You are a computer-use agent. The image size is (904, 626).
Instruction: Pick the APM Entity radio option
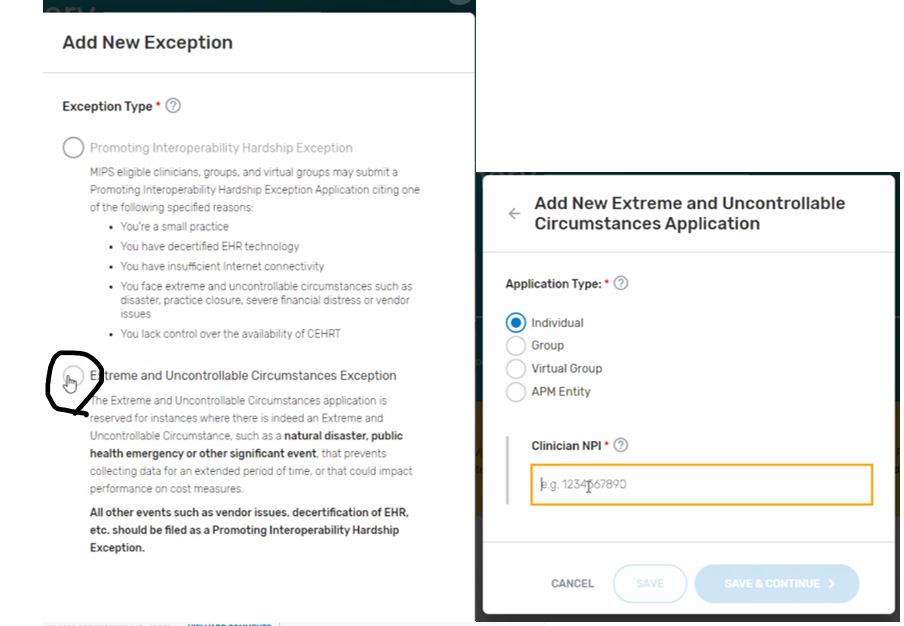(516, 392)
